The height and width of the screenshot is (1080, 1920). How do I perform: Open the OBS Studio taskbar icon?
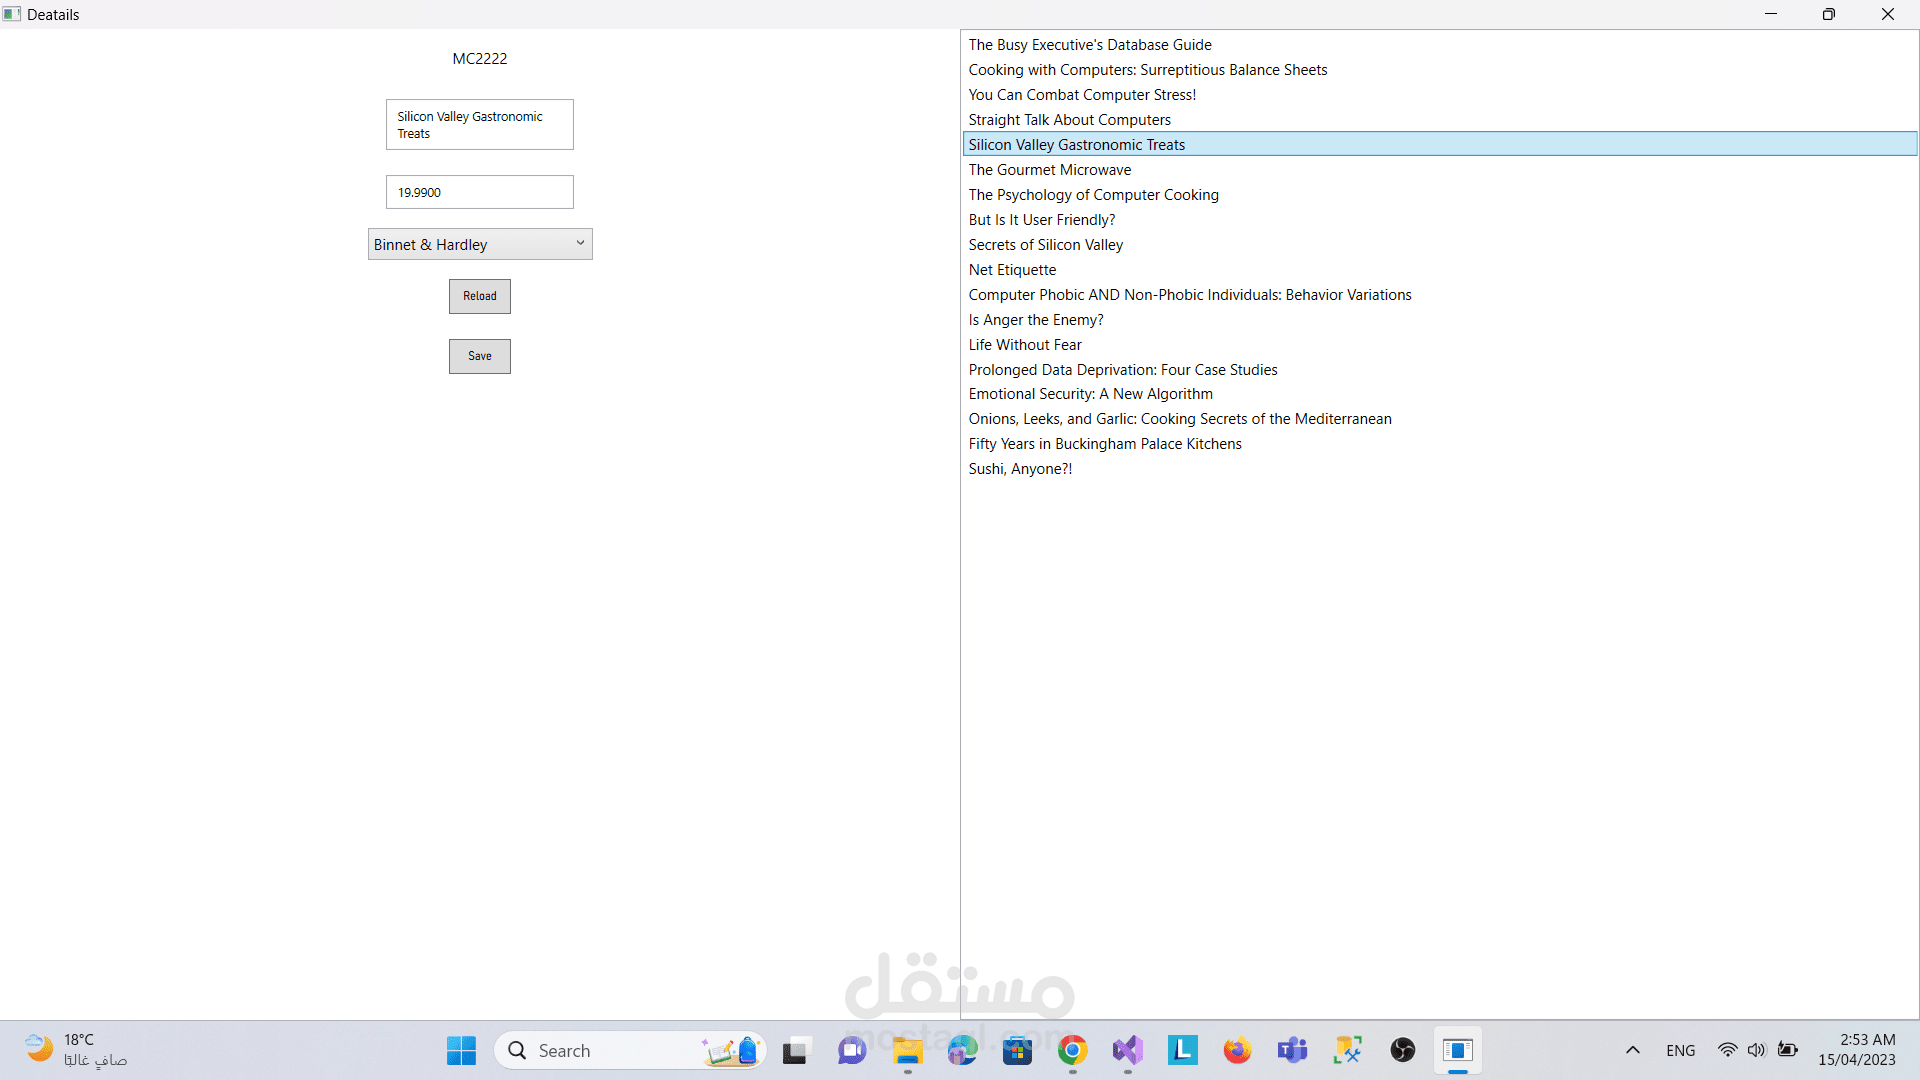tap(1402, 1050)
